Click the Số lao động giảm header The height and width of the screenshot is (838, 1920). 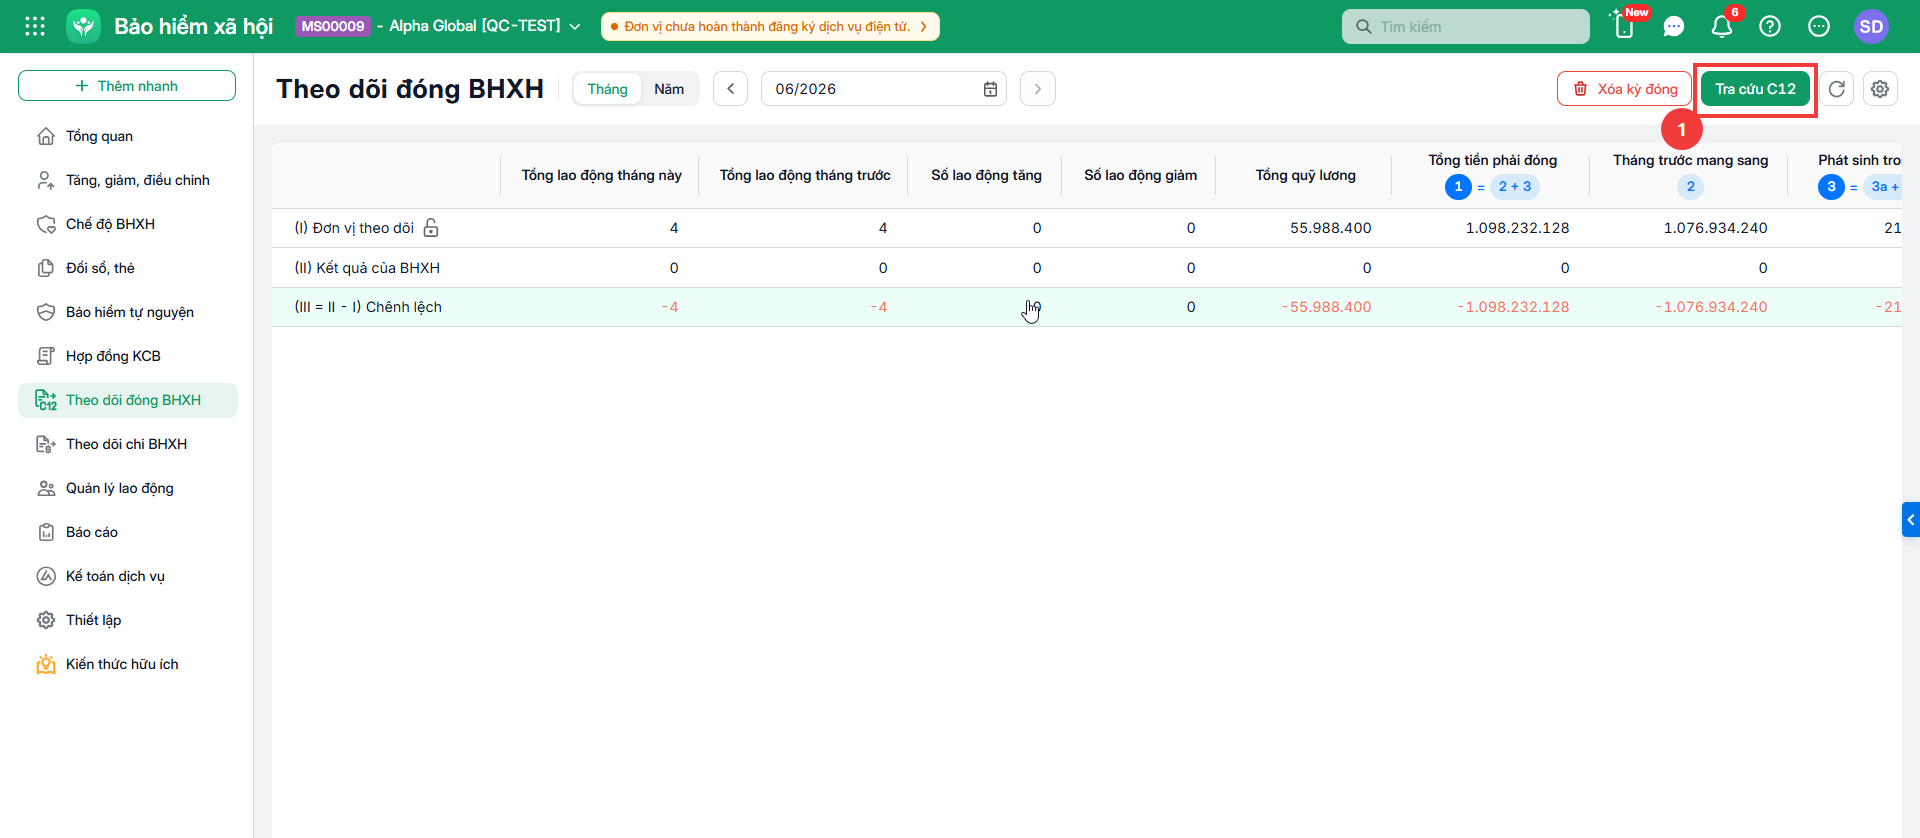pyautogui.click(x=1140, y=175)
